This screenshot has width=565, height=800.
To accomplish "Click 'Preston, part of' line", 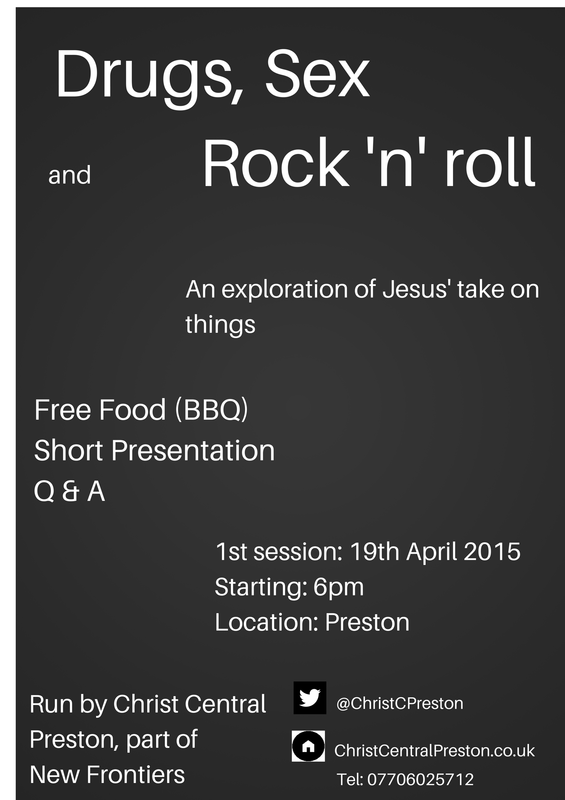I will click(x=113, y=739).
